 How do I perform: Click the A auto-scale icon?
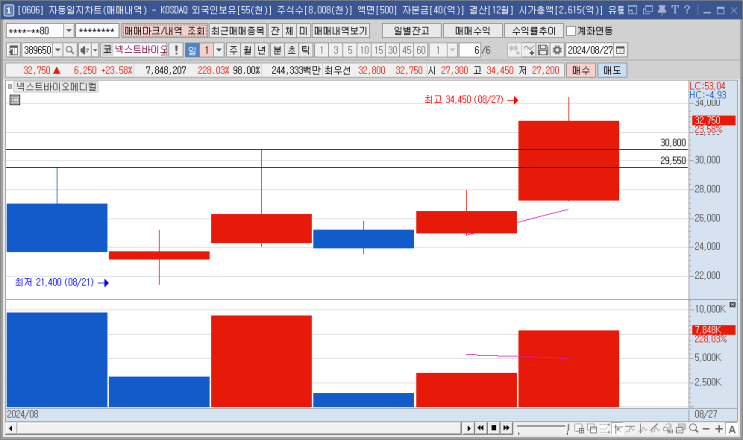click(732, 429)
